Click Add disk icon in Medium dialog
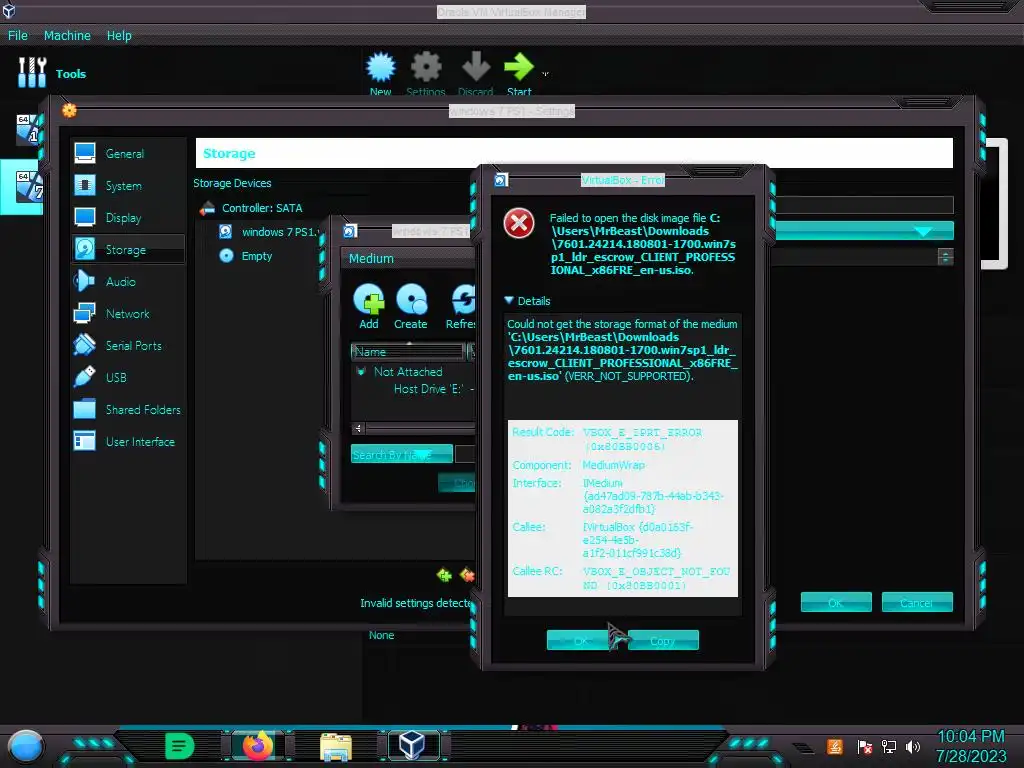This screenshot has height=768, width=1024. (x=369, y=306)
